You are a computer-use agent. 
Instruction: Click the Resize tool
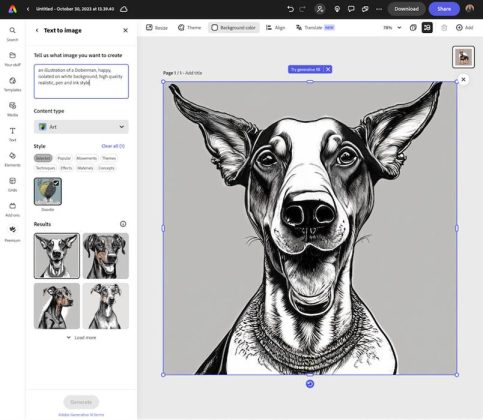click(157, 28)
